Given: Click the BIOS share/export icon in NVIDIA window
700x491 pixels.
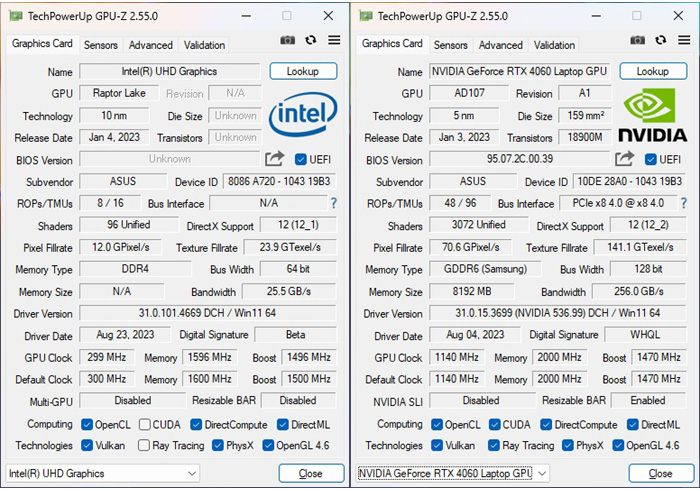Looking at the screenshot, I should pos(625,158).
